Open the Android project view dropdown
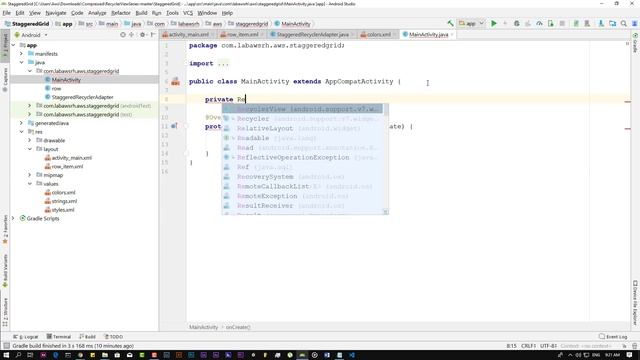Image resolution: width=640 pixels, height=360 pixels. [31, 35]
